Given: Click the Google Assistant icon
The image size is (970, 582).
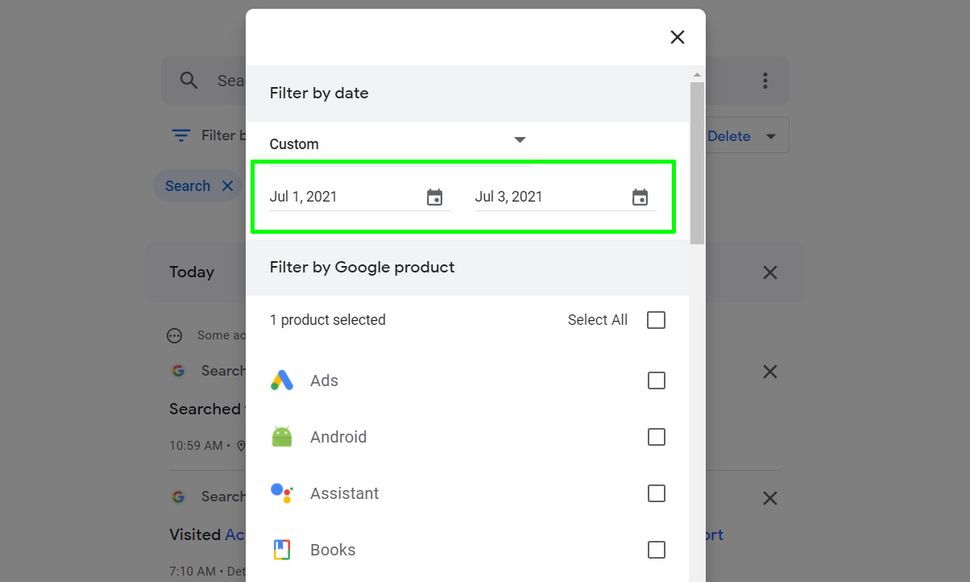Looking at the screenshot, I should pyautogui.click(x=281, y=492).
